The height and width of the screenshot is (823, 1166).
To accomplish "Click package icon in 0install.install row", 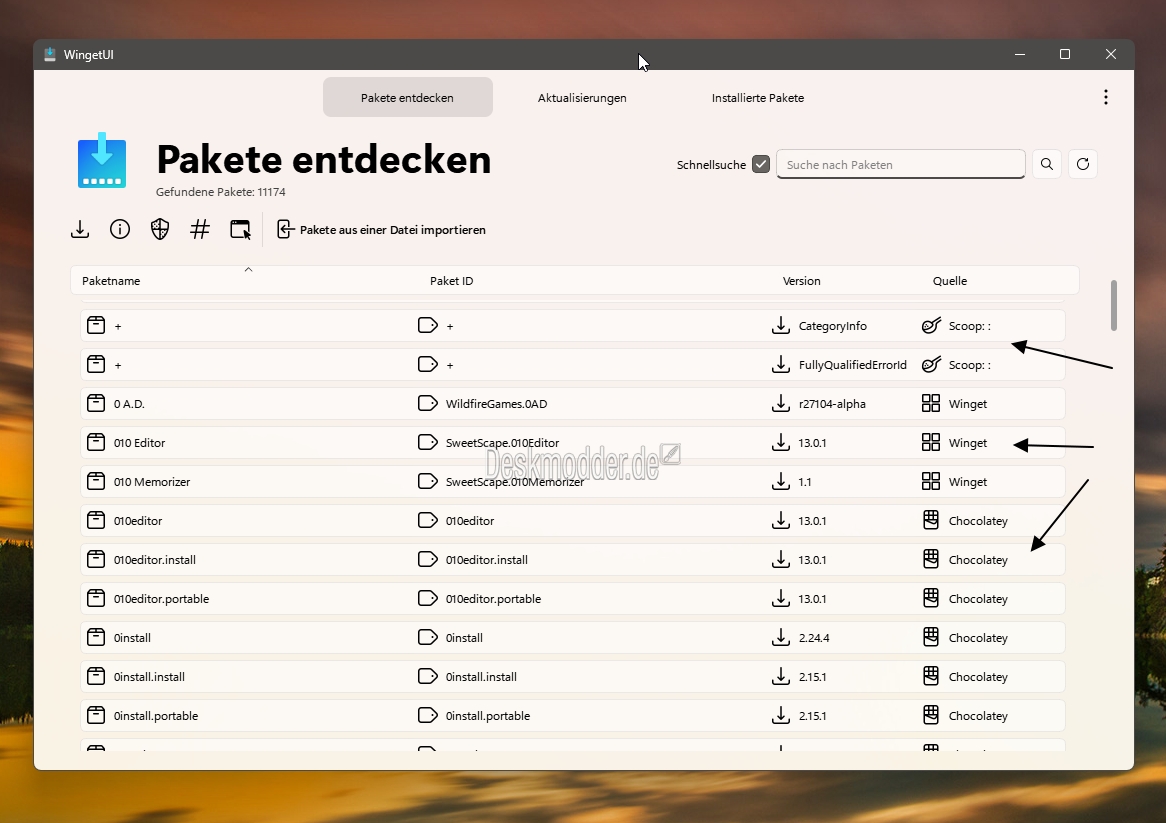I will [x=96, y=677].
